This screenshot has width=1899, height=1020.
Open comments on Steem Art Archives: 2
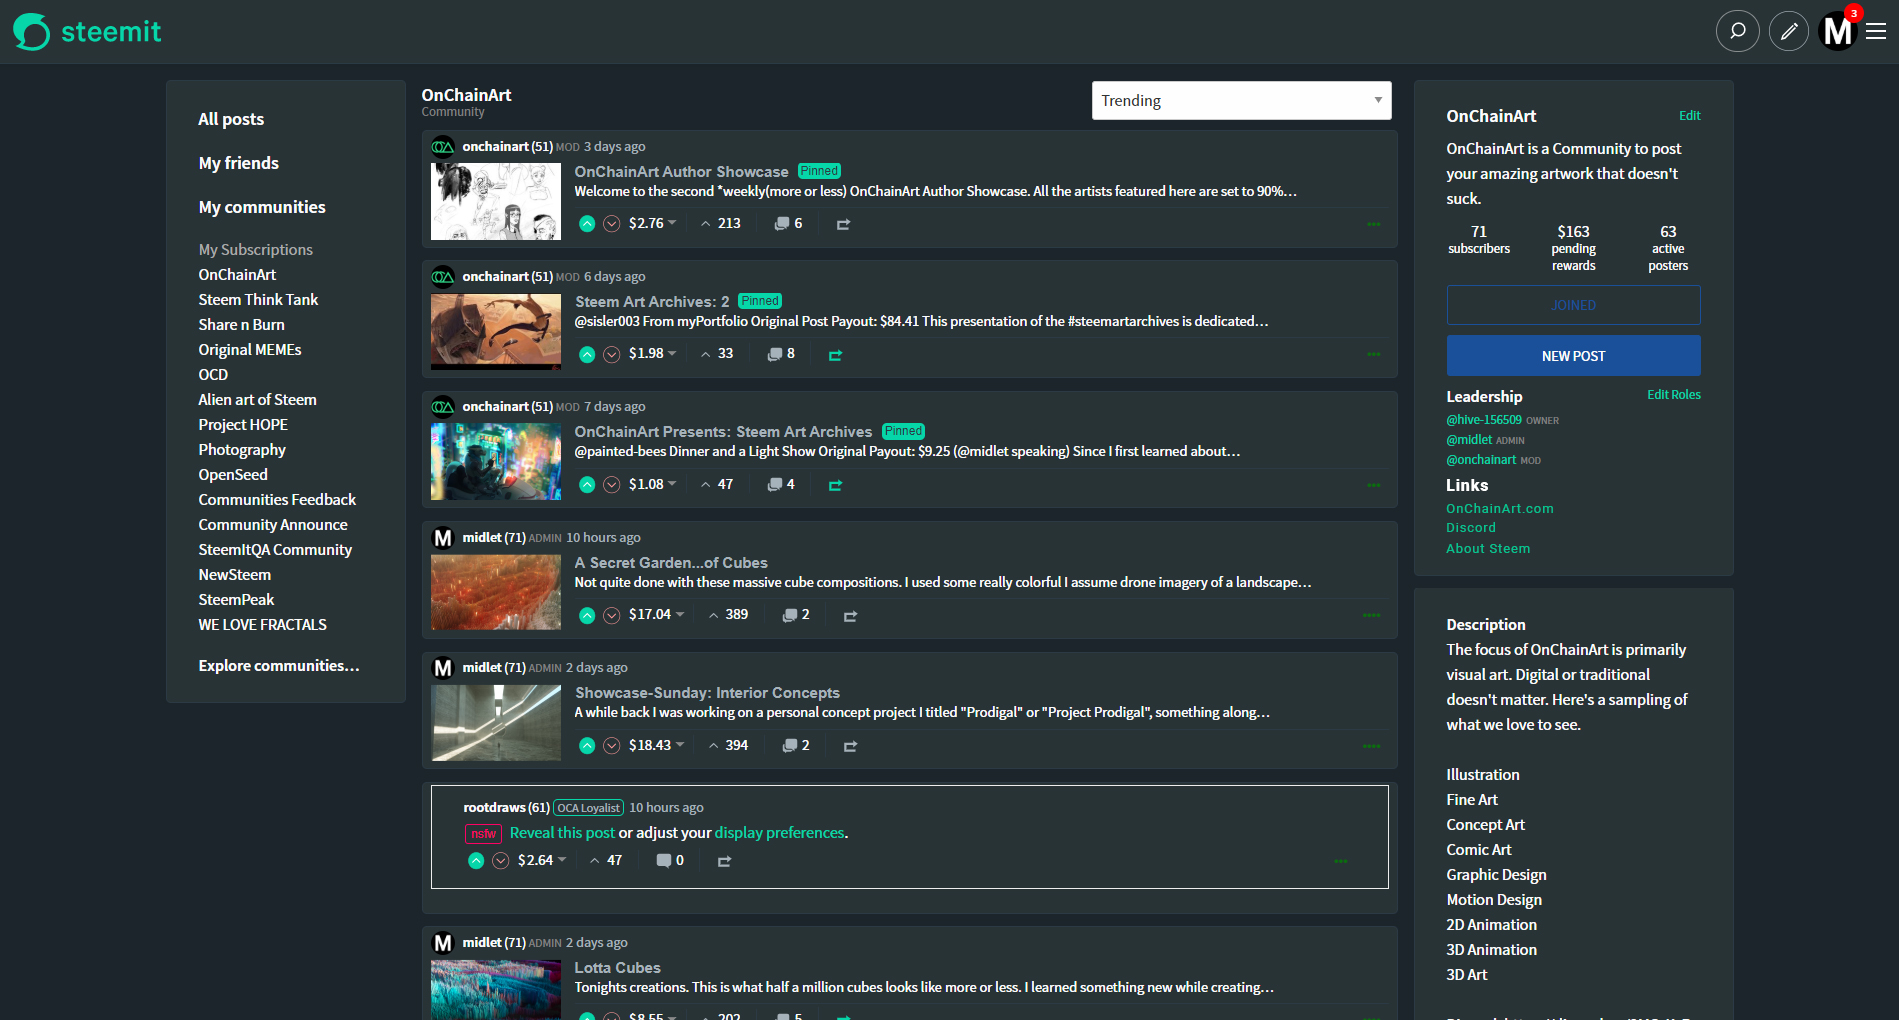point(781,354)
